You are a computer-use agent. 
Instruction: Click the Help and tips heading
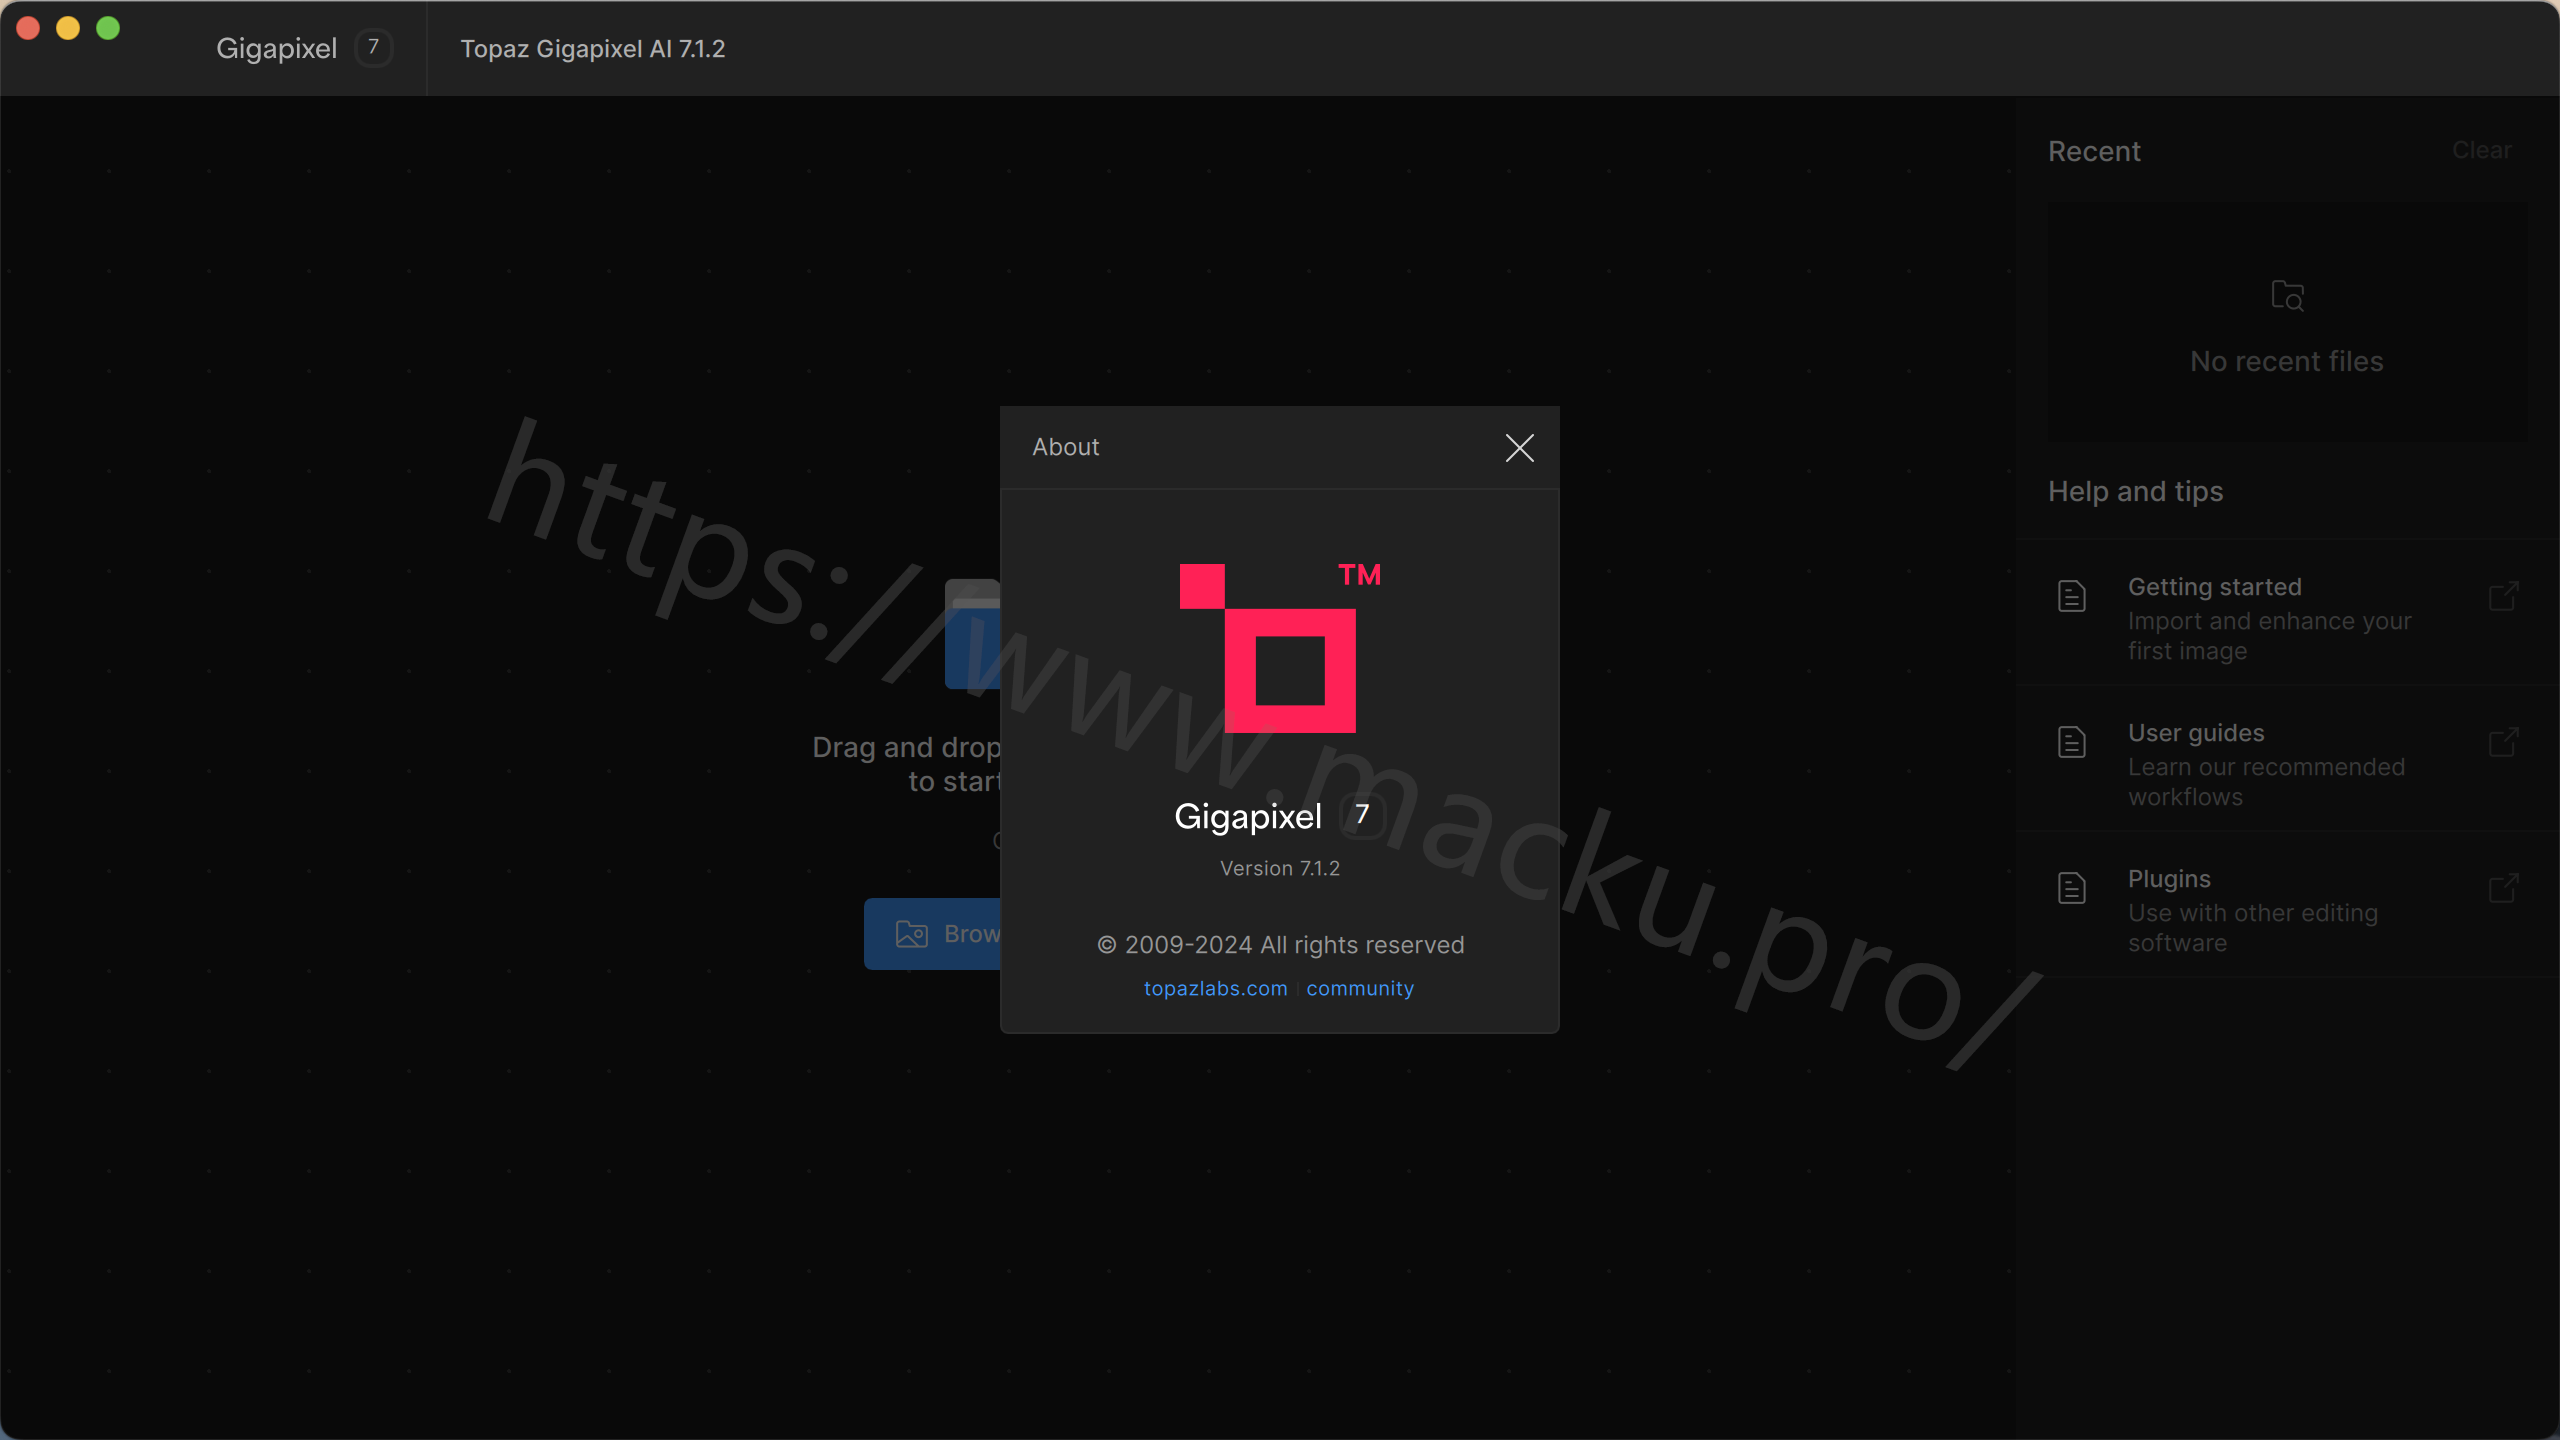point(2135,492)
